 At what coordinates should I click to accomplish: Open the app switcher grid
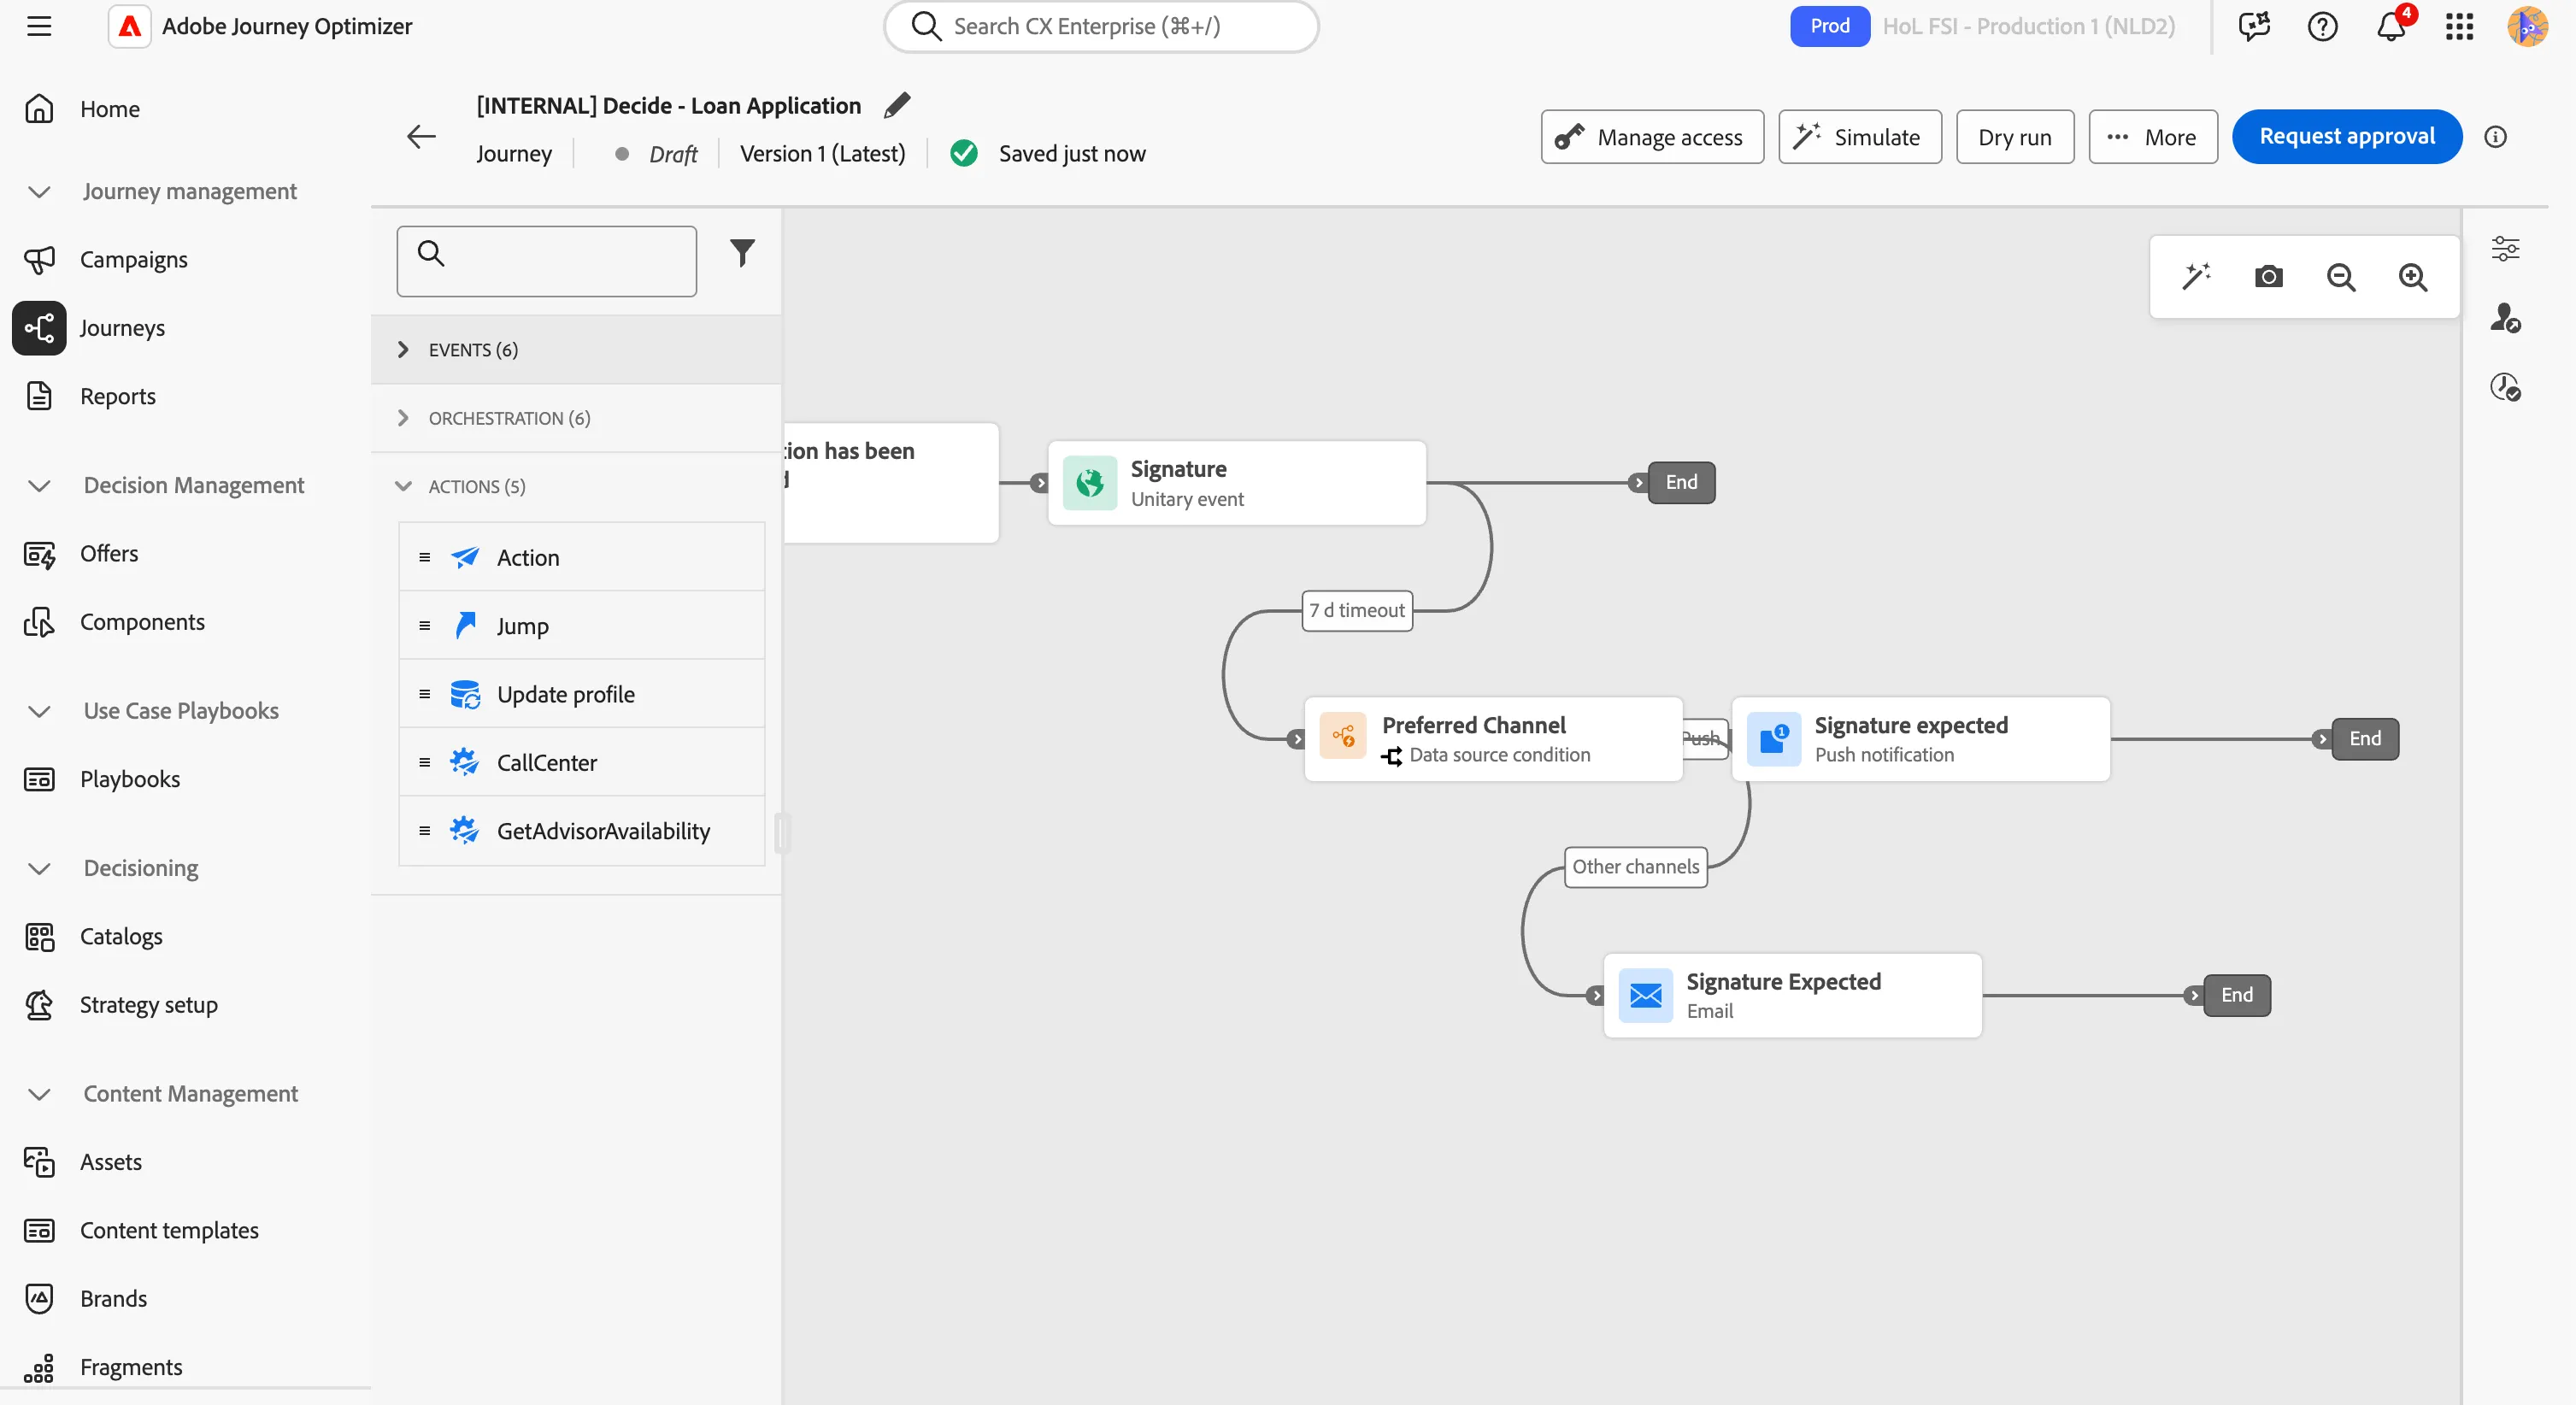[x=2459, y=26]
